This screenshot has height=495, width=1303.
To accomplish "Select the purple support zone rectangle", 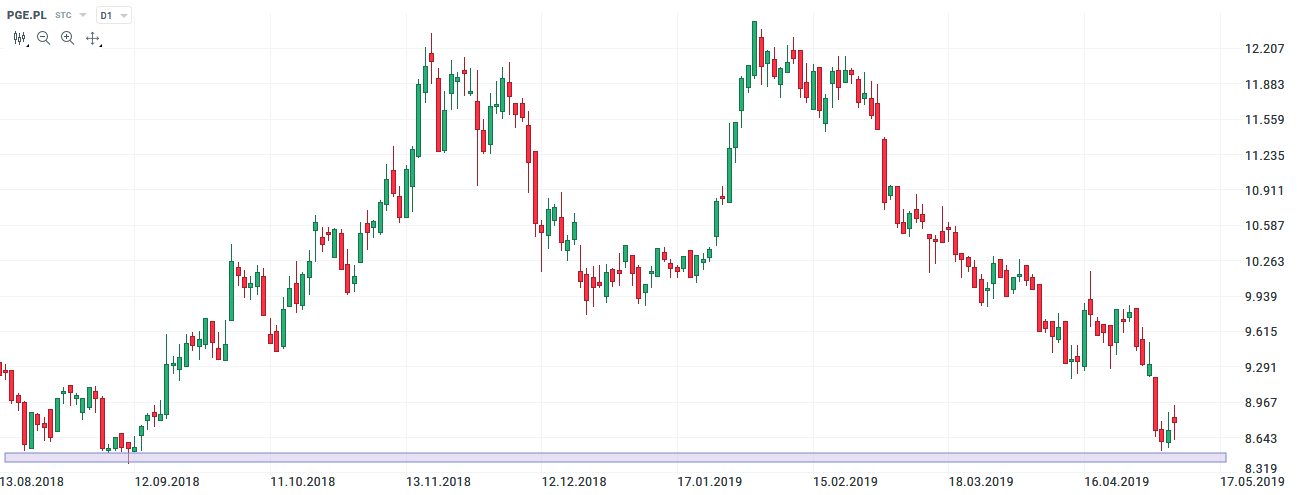I will [x=614, y=457].
